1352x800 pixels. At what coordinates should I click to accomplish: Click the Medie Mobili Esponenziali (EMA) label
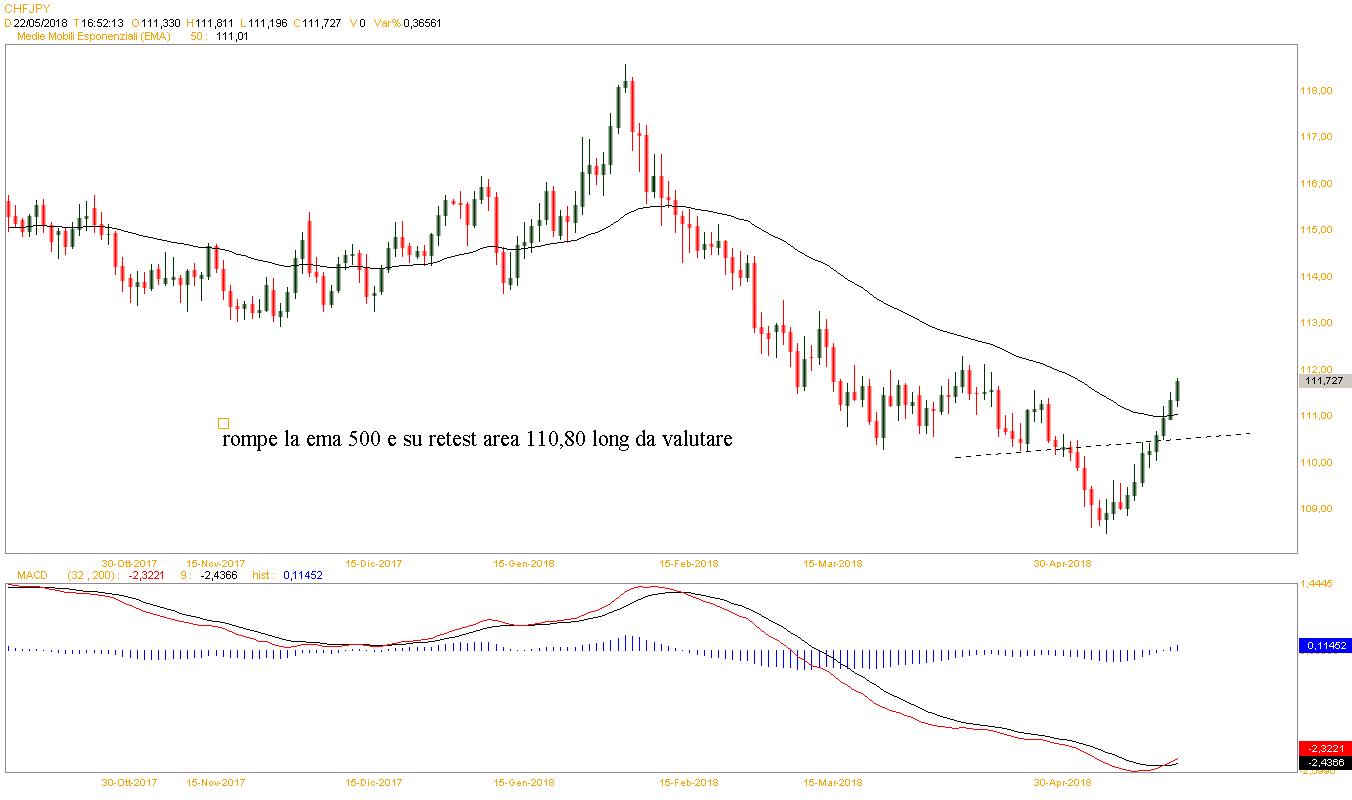click(94, 36)
